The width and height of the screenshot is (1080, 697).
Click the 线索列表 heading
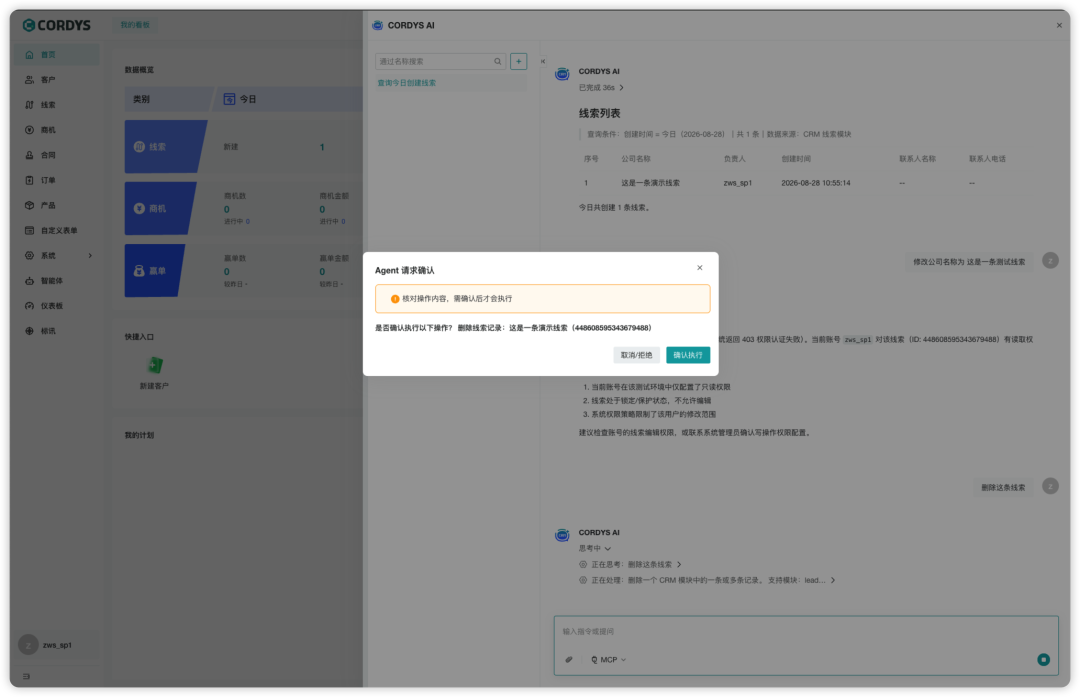[x=599, y=114]
